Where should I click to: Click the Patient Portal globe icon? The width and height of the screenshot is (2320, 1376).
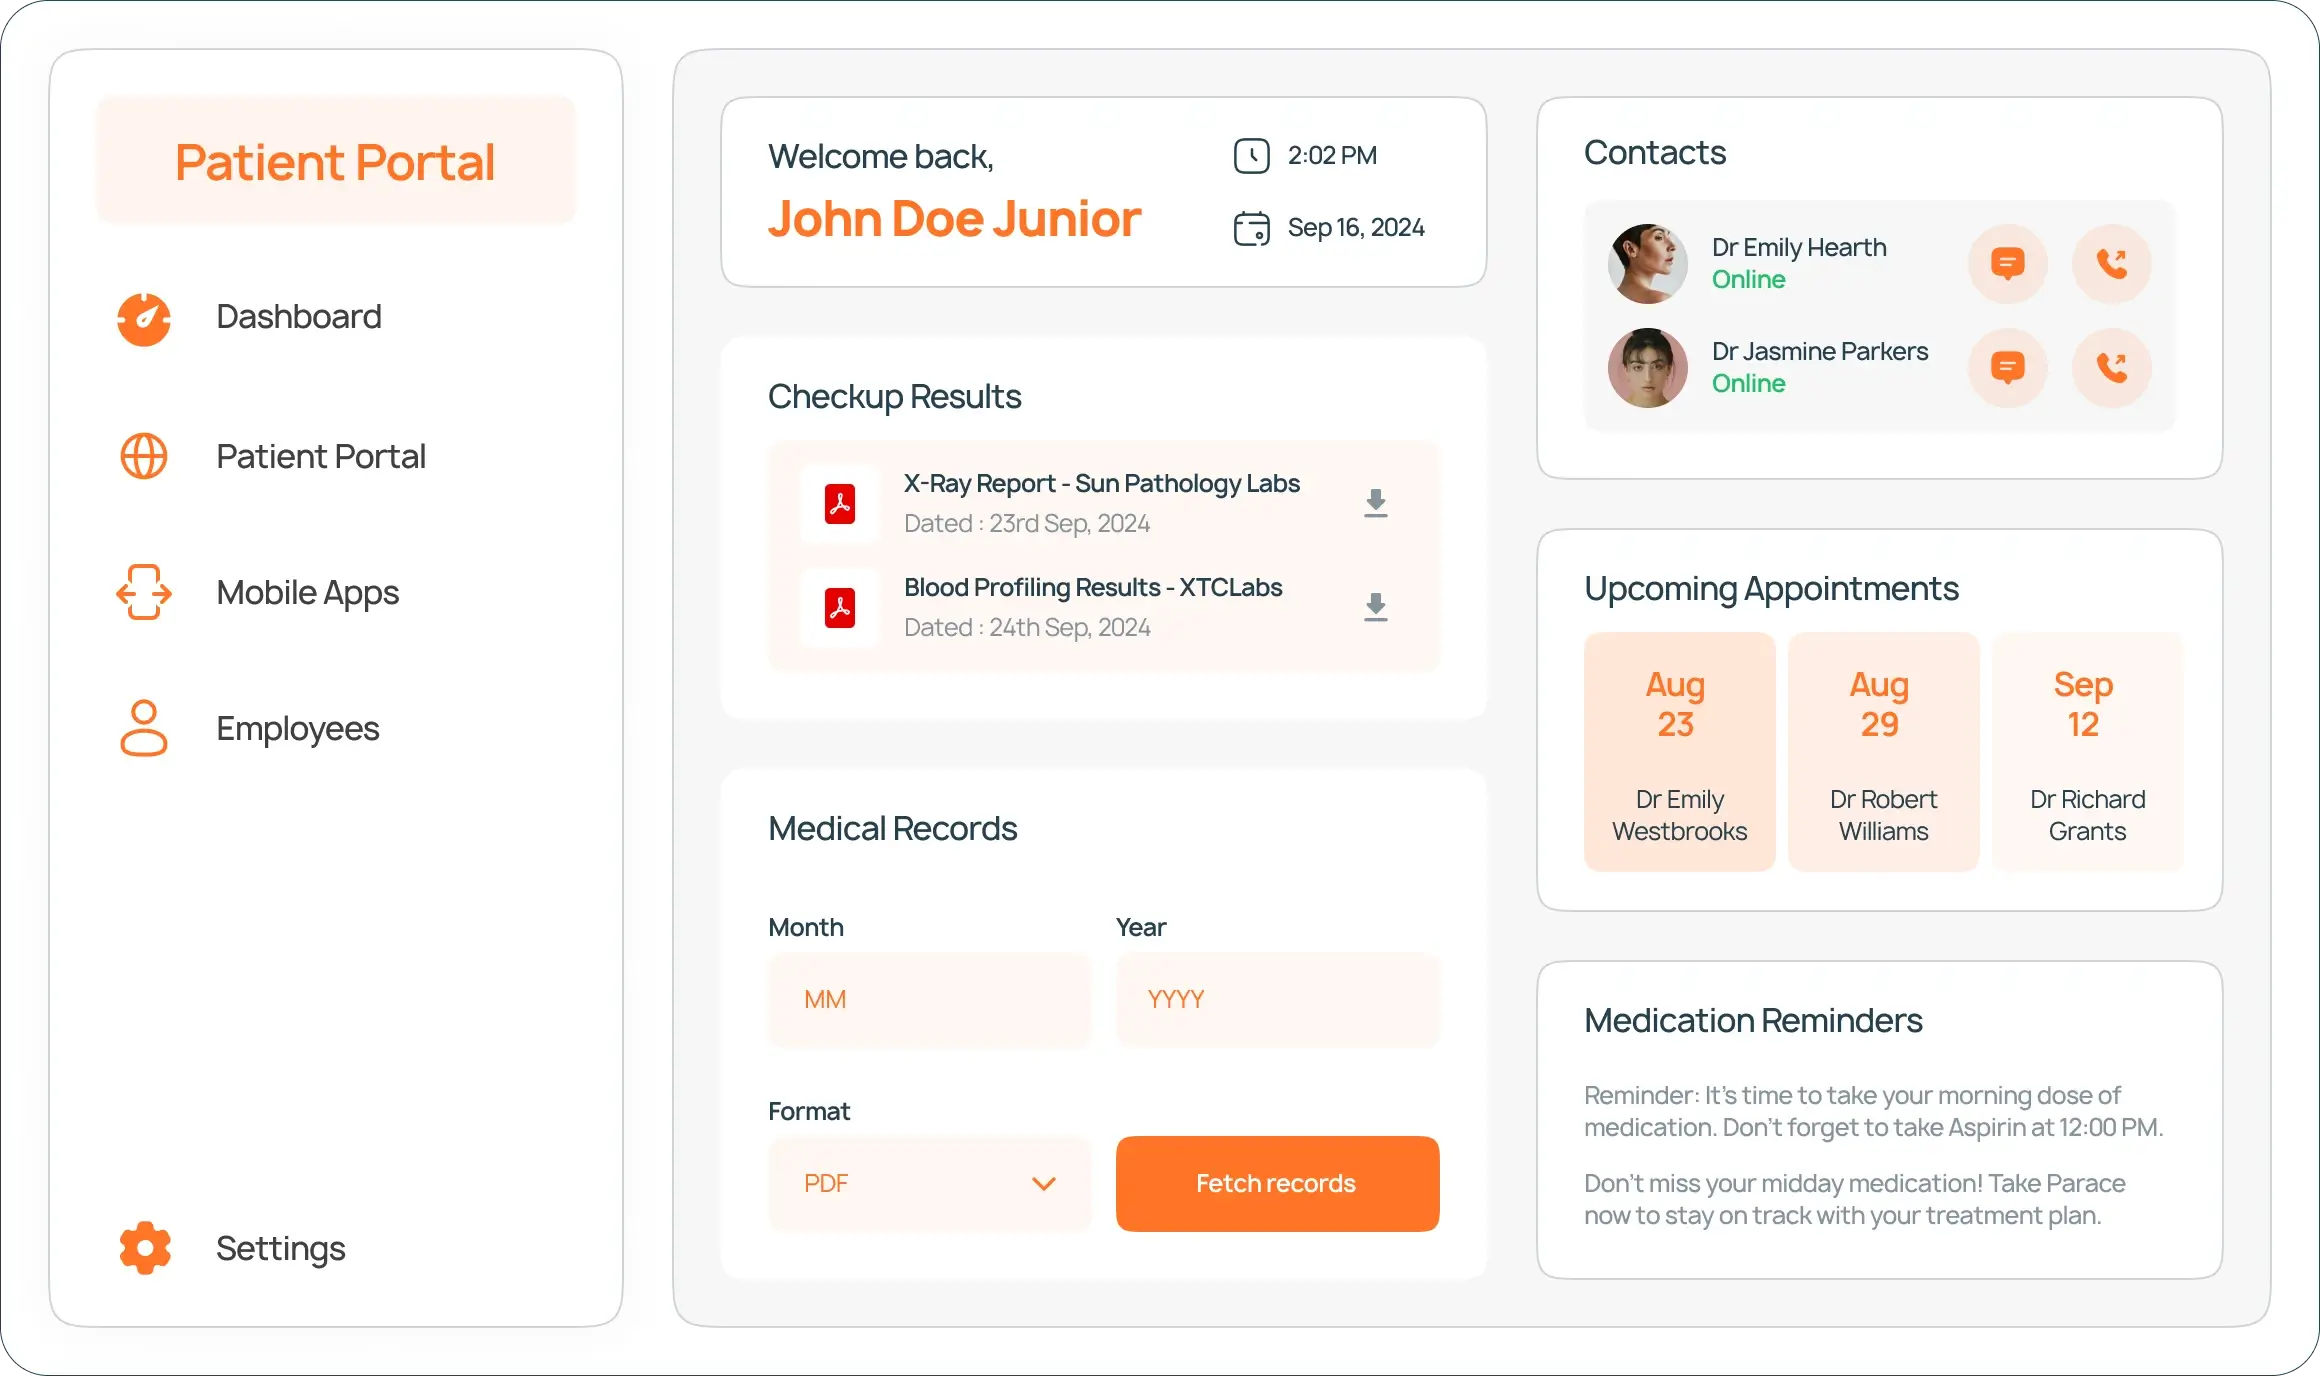(144, 456)
